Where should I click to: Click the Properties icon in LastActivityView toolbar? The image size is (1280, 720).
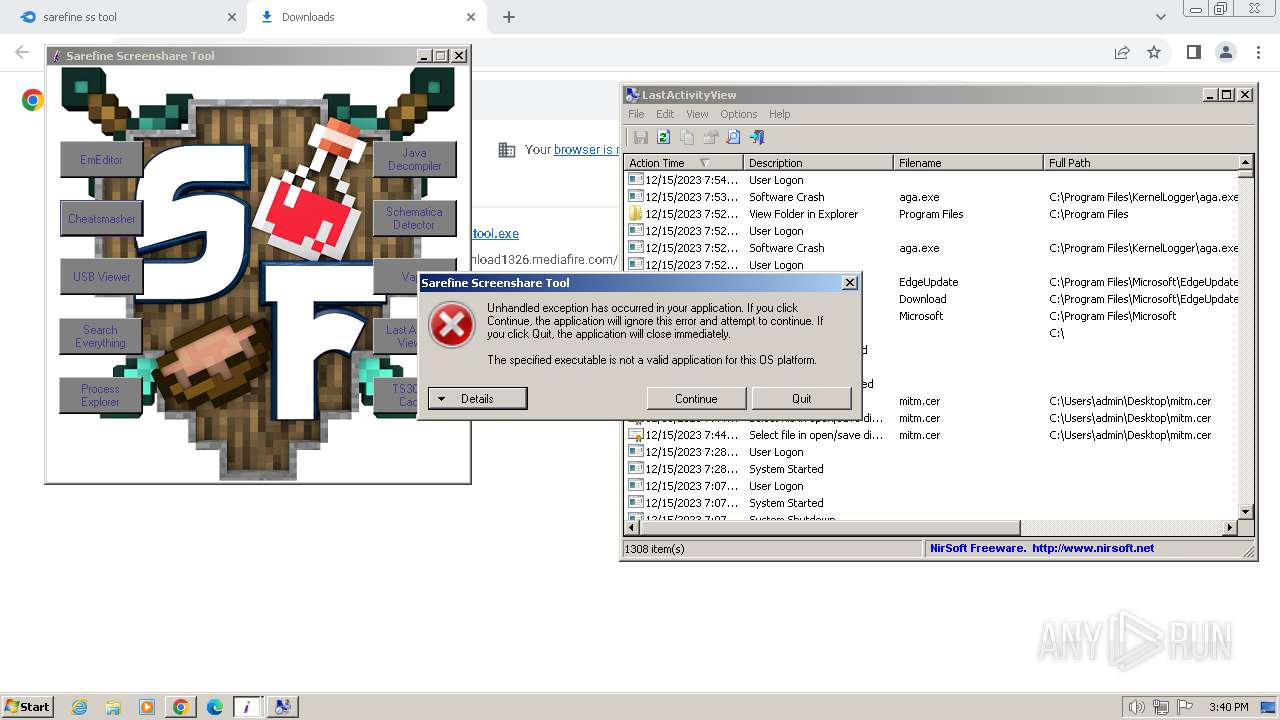pyautogui.click(x=711, y=137)
